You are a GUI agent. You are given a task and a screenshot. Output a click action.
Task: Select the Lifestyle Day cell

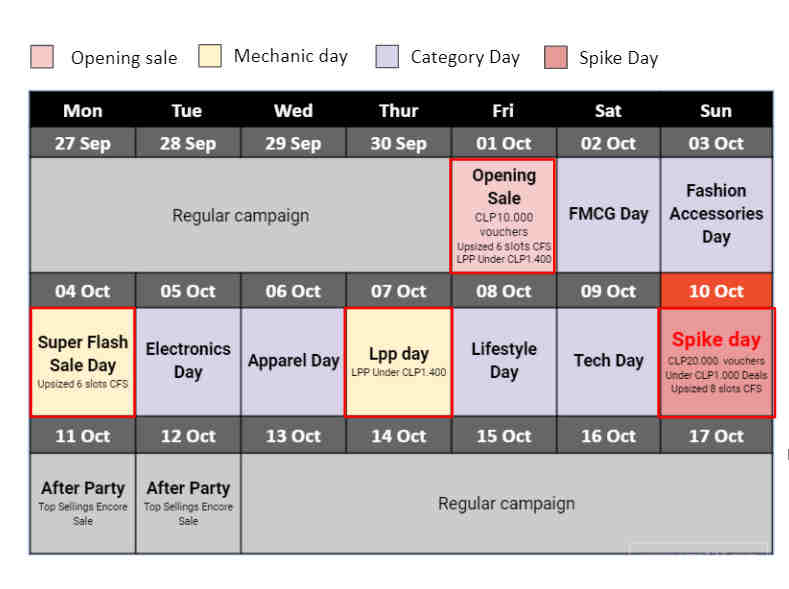504,362
